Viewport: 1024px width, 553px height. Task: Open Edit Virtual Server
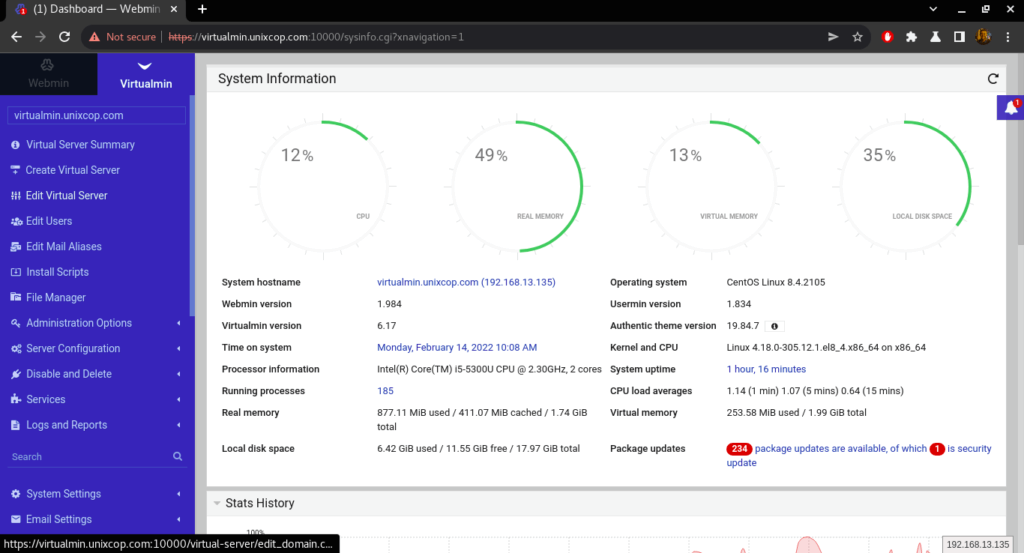(x=67, y=196)
